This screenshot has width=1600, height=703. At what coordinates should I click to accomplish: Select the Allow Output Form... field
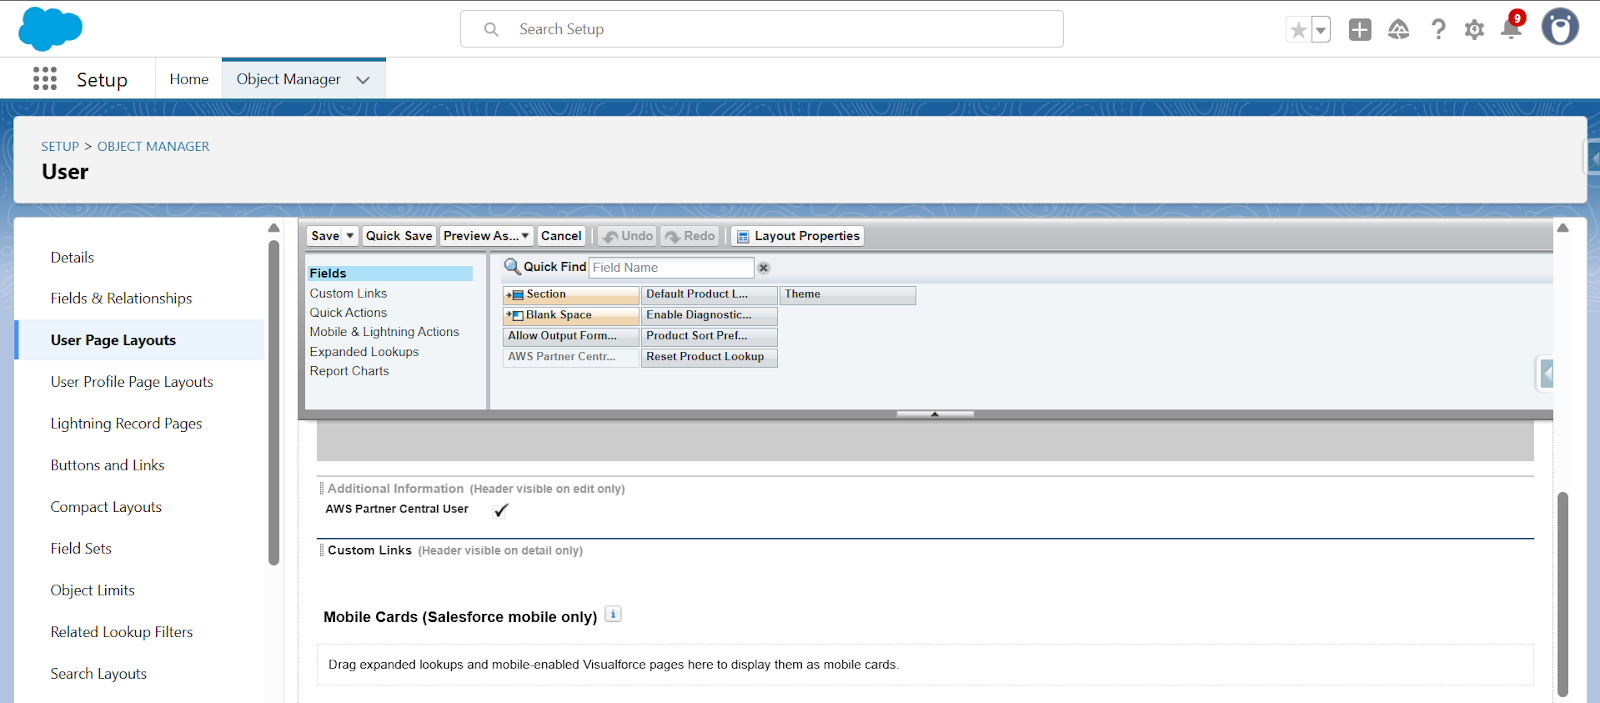click(571, 336)
